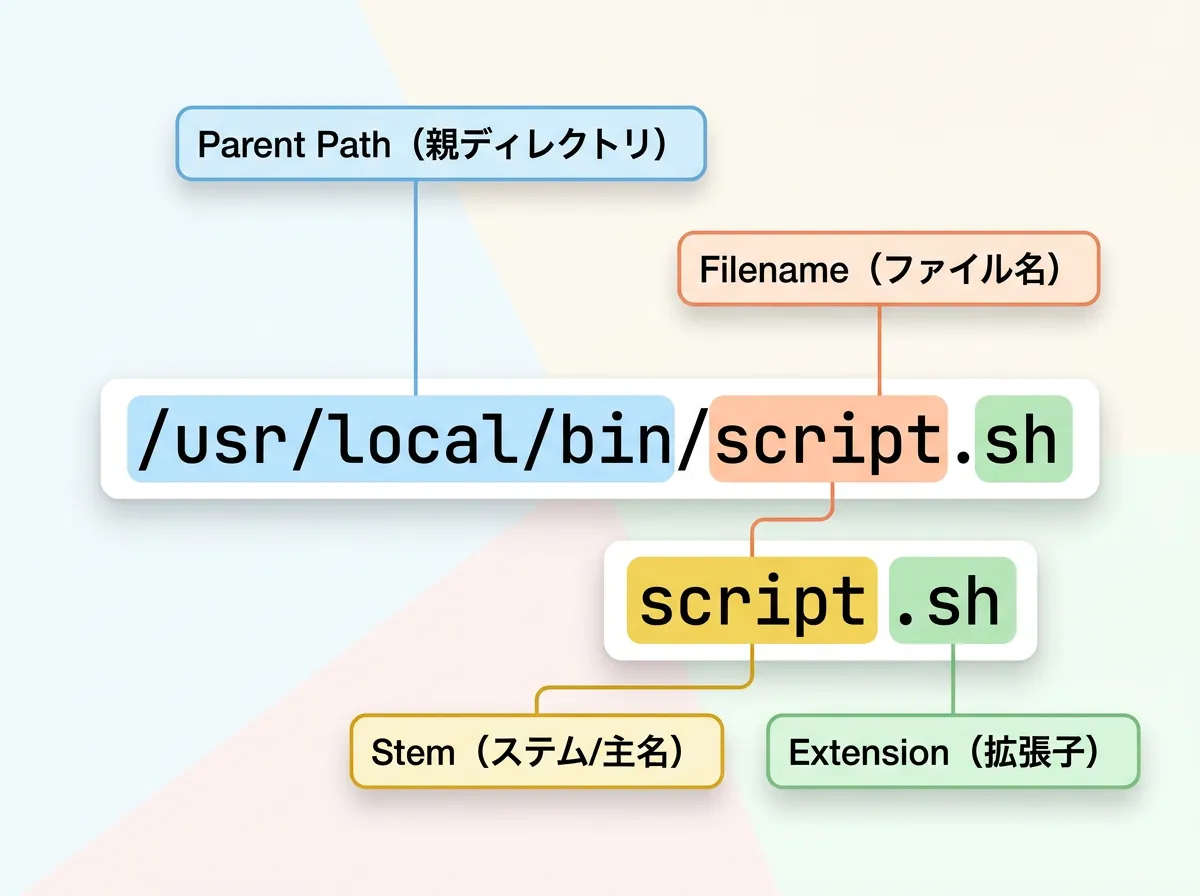Click the green .sh block in lower box
The image size is (1200, 896).
[952, 601]
